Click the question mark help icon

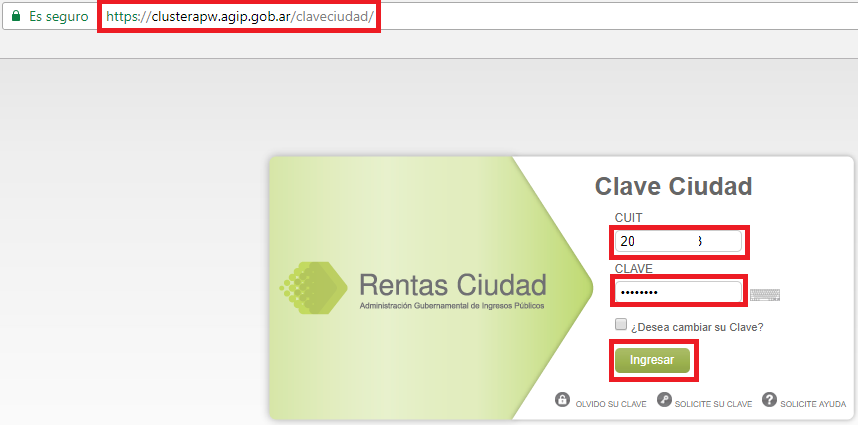click(769, 400)
